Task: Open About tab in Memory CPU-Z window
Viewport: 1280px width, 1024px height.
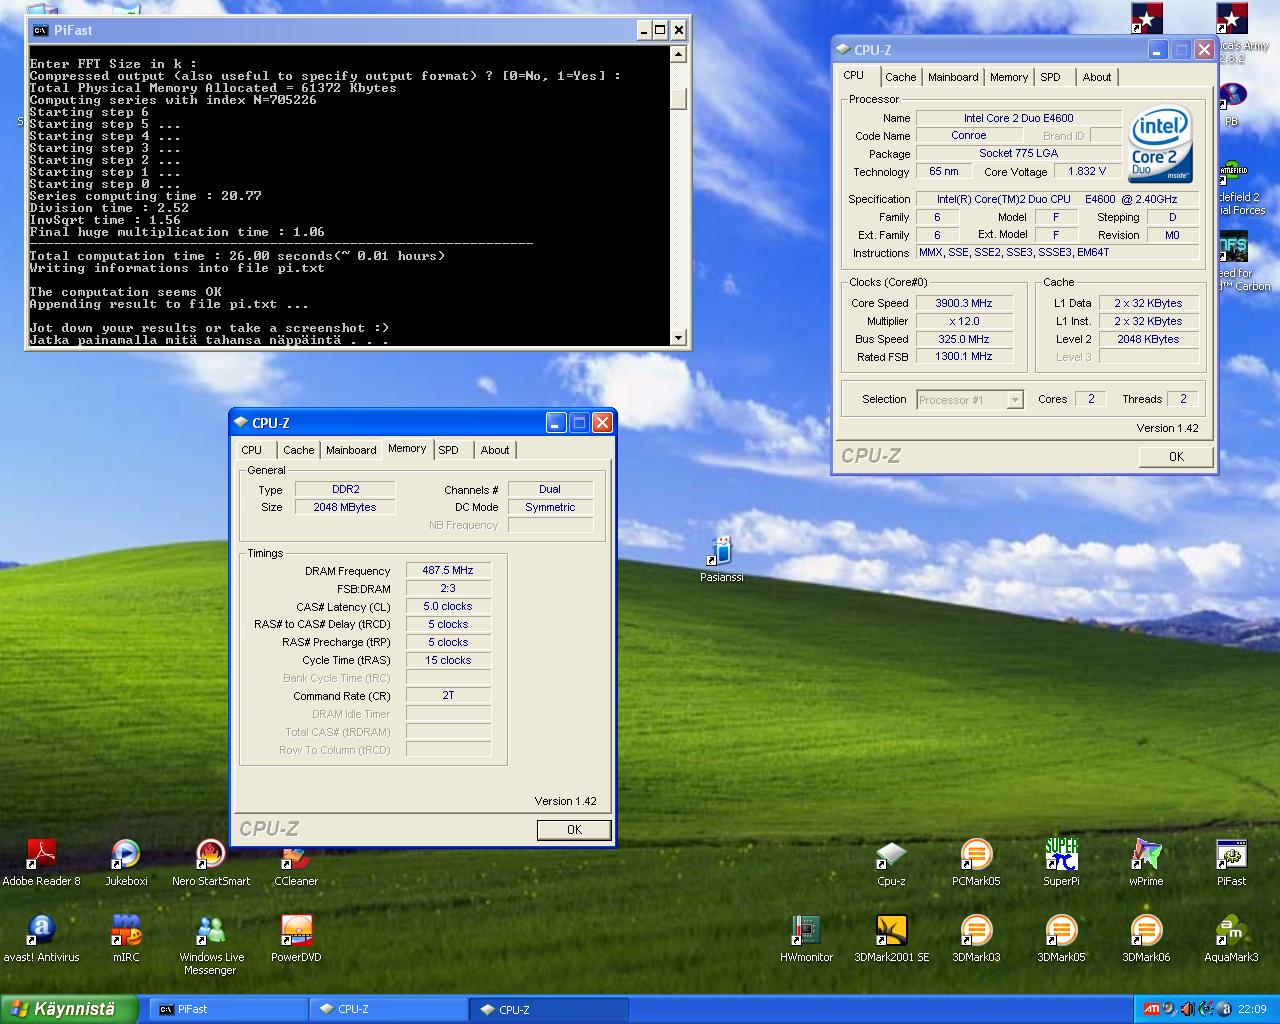Action: point(495,450)
